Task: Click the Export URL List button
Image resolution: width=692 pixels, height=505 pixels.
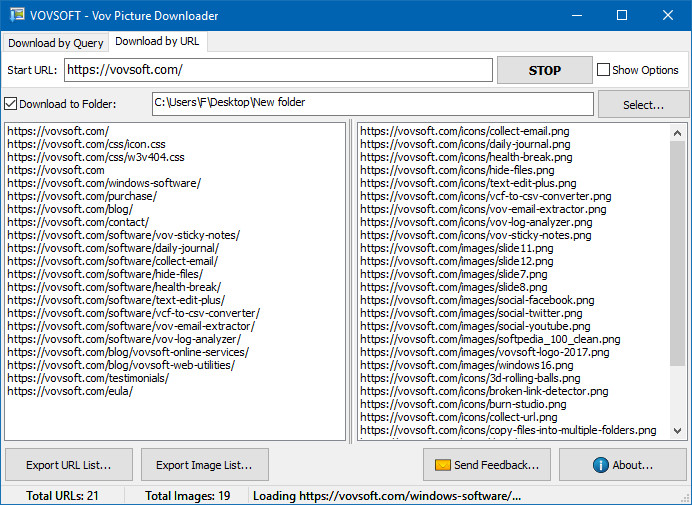Action: click(x=69, y=465)
